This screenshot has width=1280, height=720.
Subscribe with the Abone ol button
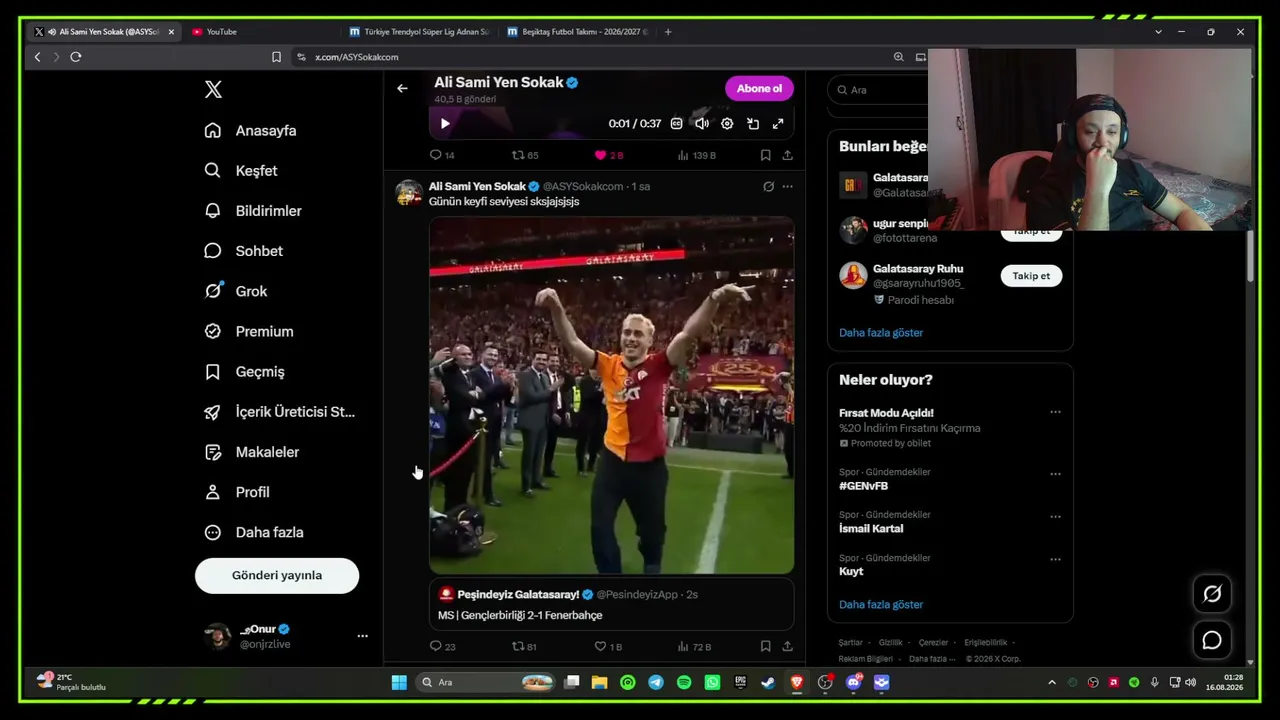(x=759, y=88)
